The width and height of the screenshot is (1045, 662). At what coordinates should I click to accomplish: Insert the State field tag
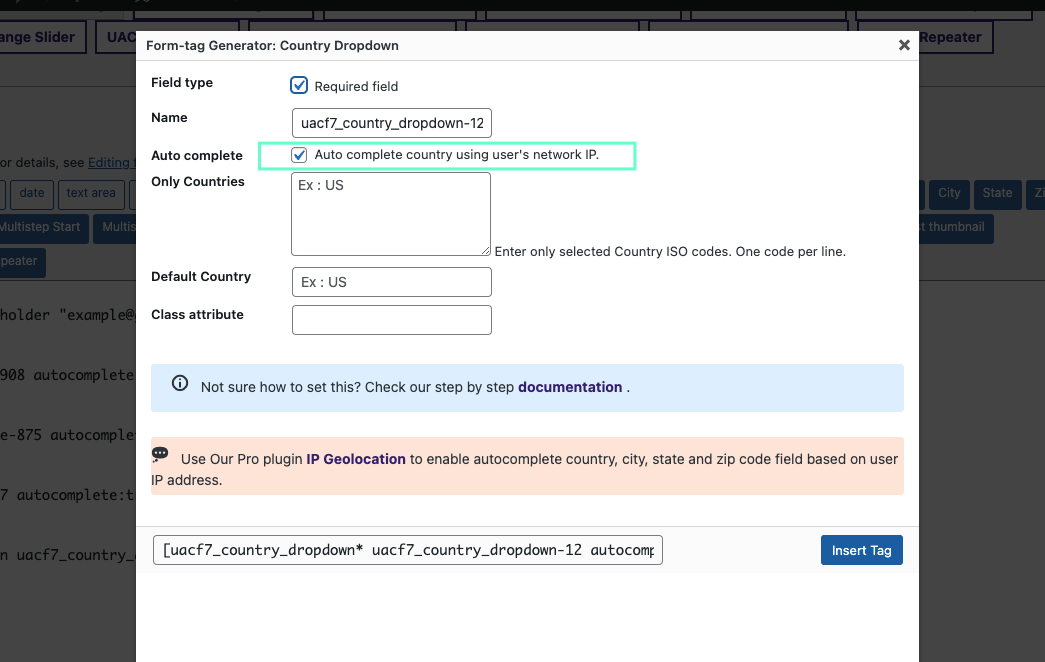[997, 194]
